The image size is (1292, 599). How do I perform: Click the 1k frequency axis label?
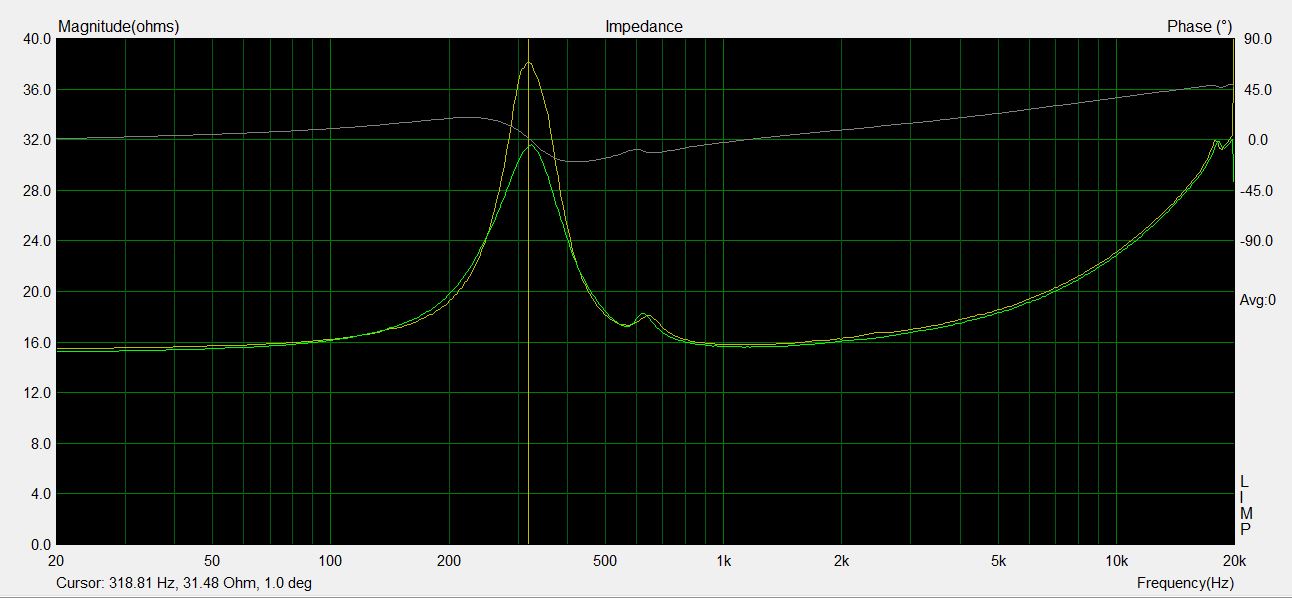click(723, 560)
